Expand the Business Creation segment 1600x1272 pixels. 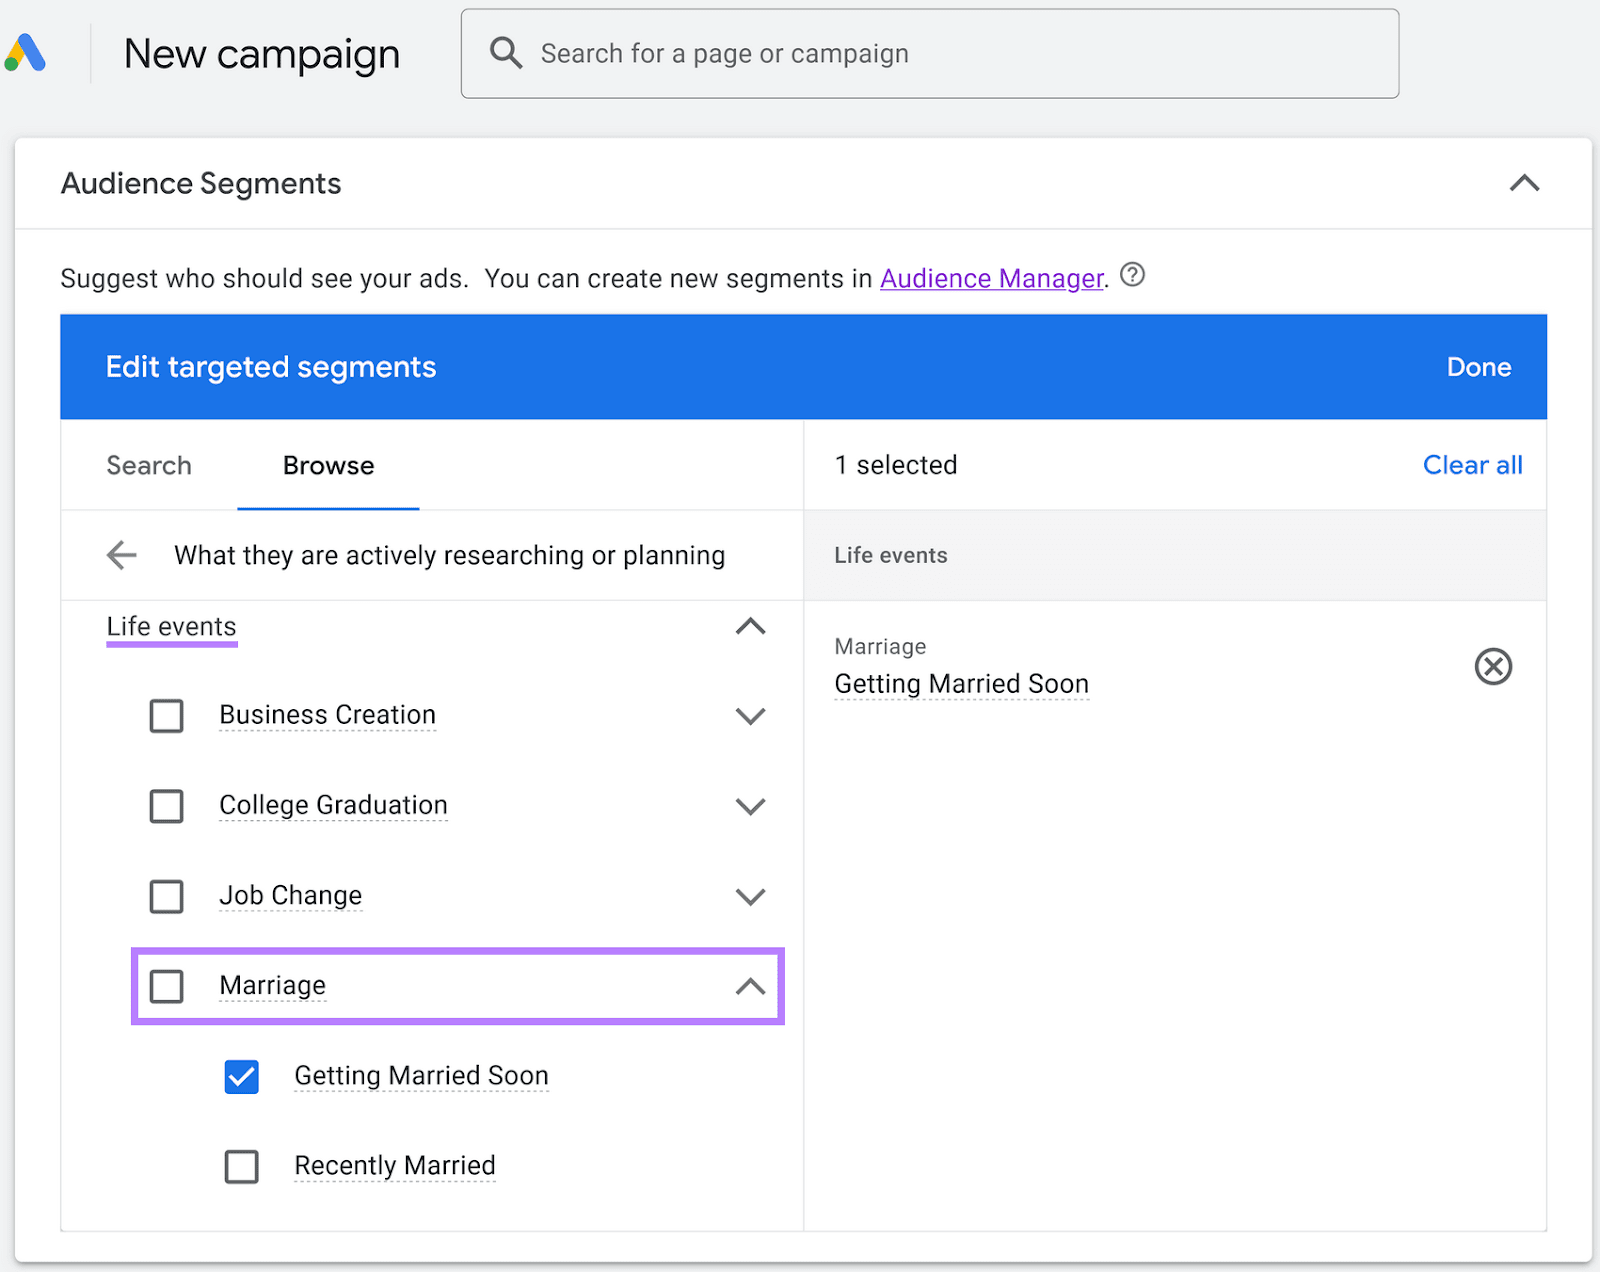(751, 716)
